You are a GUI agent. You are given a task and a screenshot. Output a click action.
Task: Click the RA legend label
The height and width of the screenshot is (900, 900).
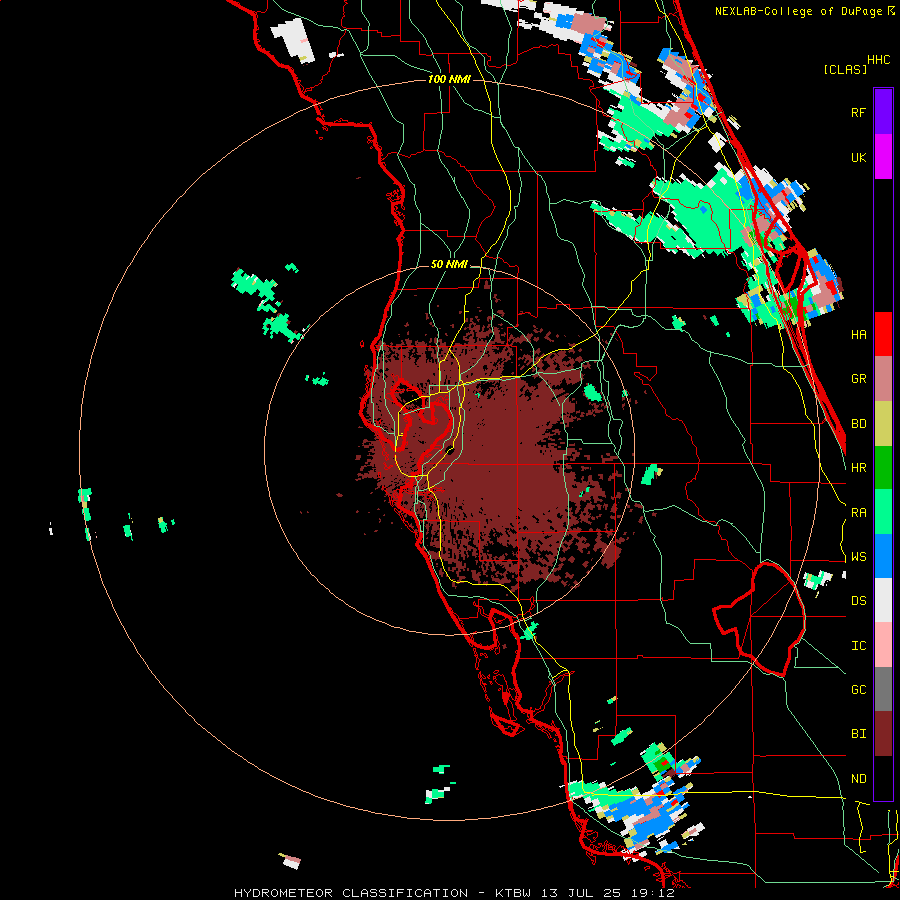tap(858, 513)
